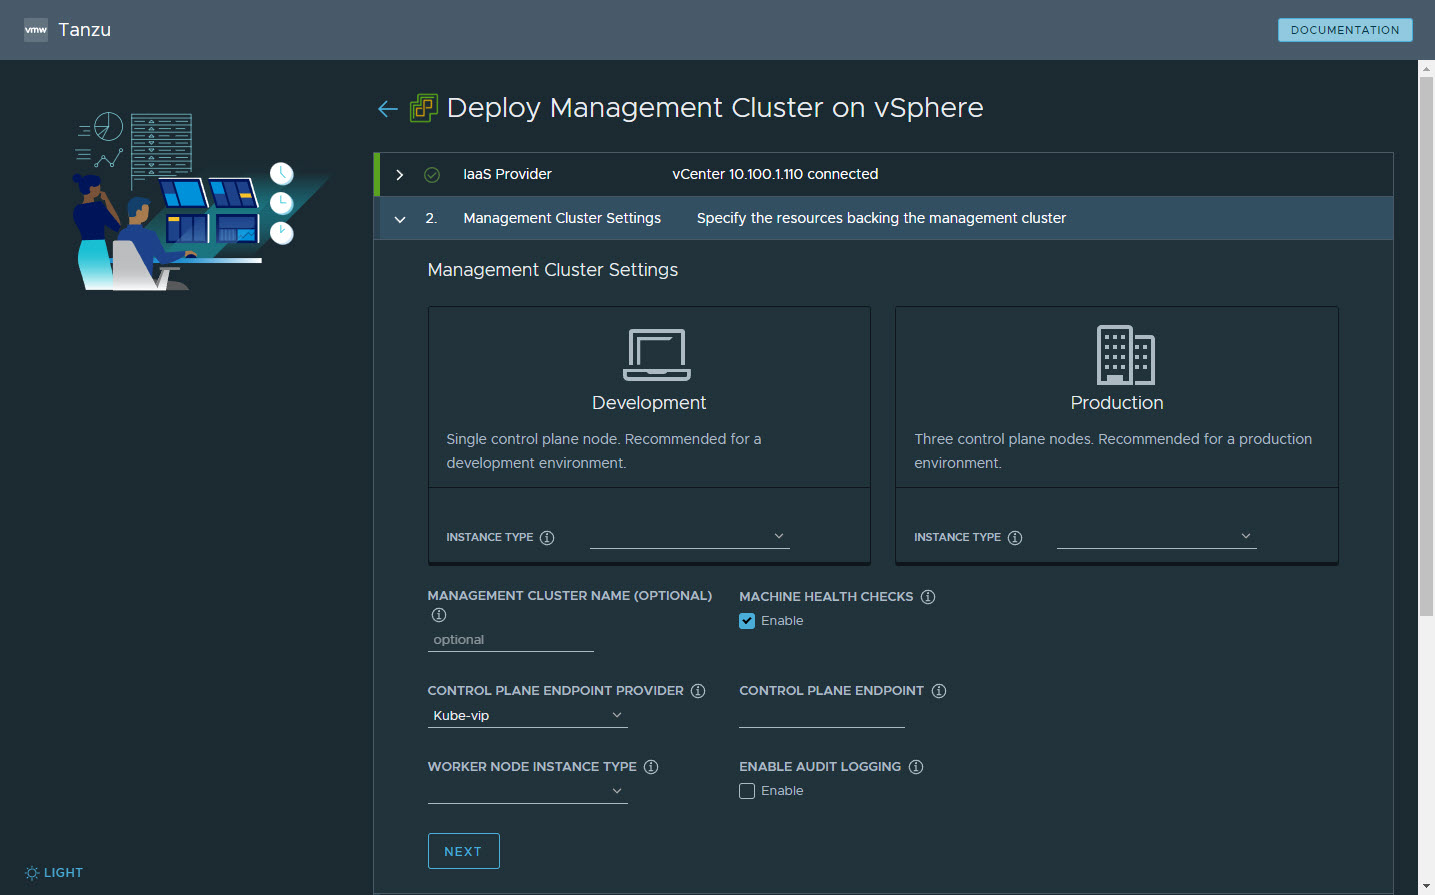Click the Enable label under Machine Health Checks

click(x=782, y=621)
